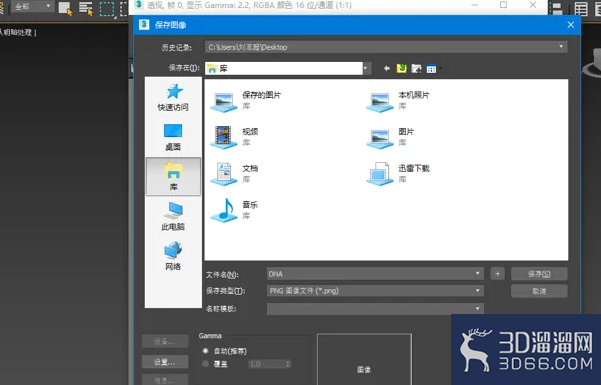The width and height of the screenshot is (601, 385).
Task: Click the plus increment-save button
Action: pyautogui.click(x=498, y=274)
